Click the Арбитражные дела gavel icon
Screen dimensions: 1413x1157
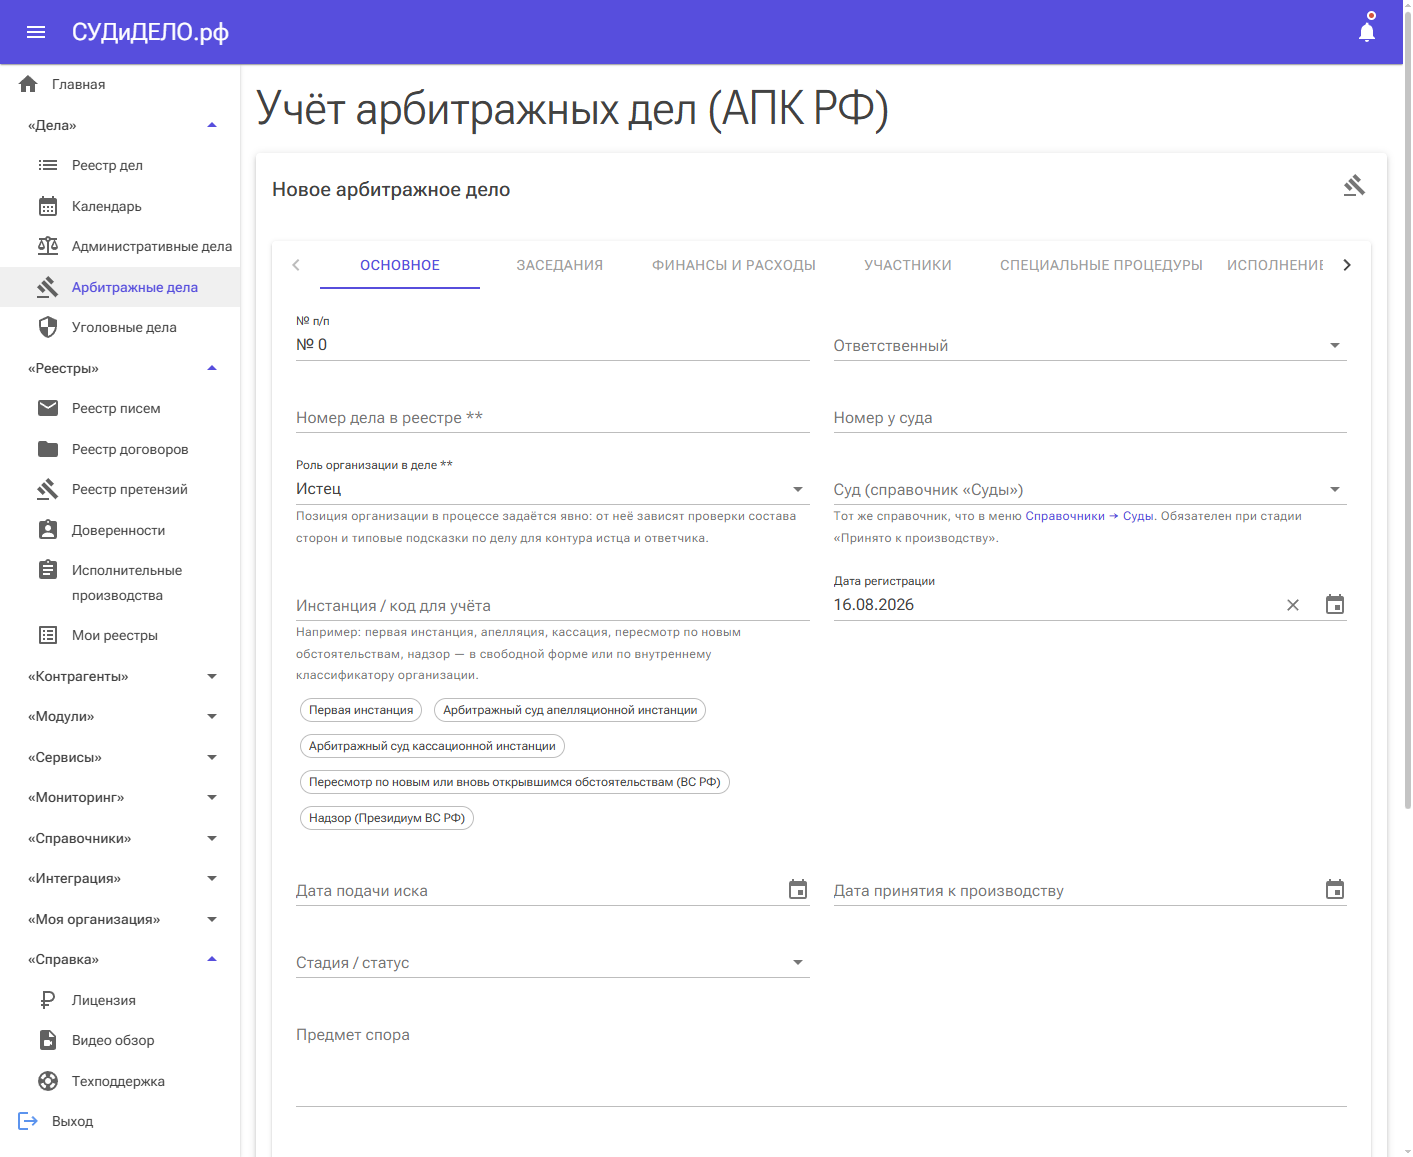tap(48, 287)
